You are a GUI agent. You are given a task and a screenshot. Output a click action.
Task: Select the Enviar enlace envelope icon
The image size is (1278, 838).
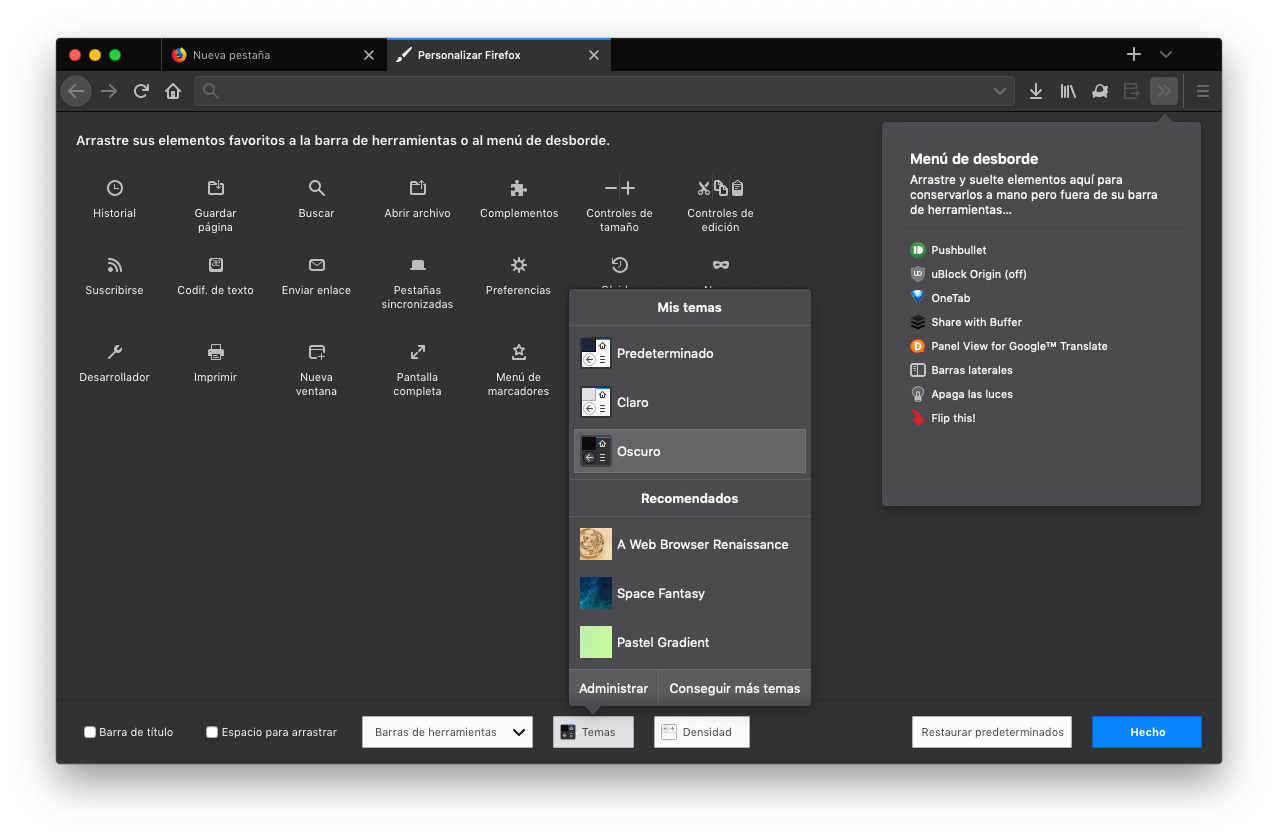[x=317, y=265]
